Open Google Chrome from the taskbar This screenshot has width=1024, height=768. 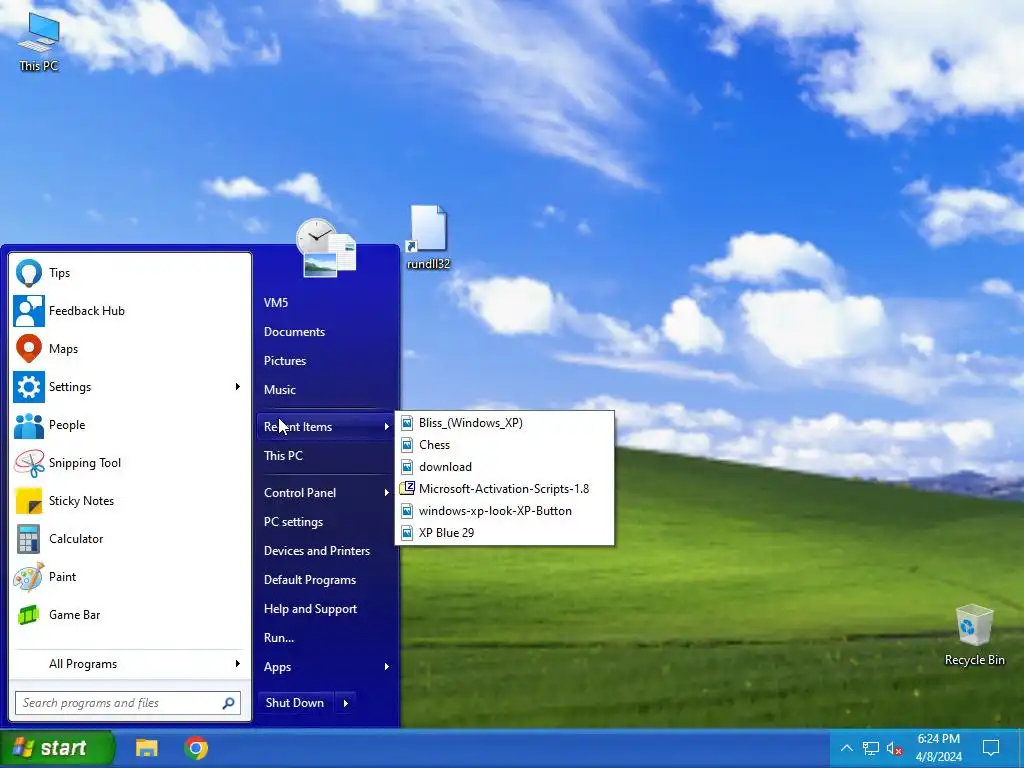(196, 747)
